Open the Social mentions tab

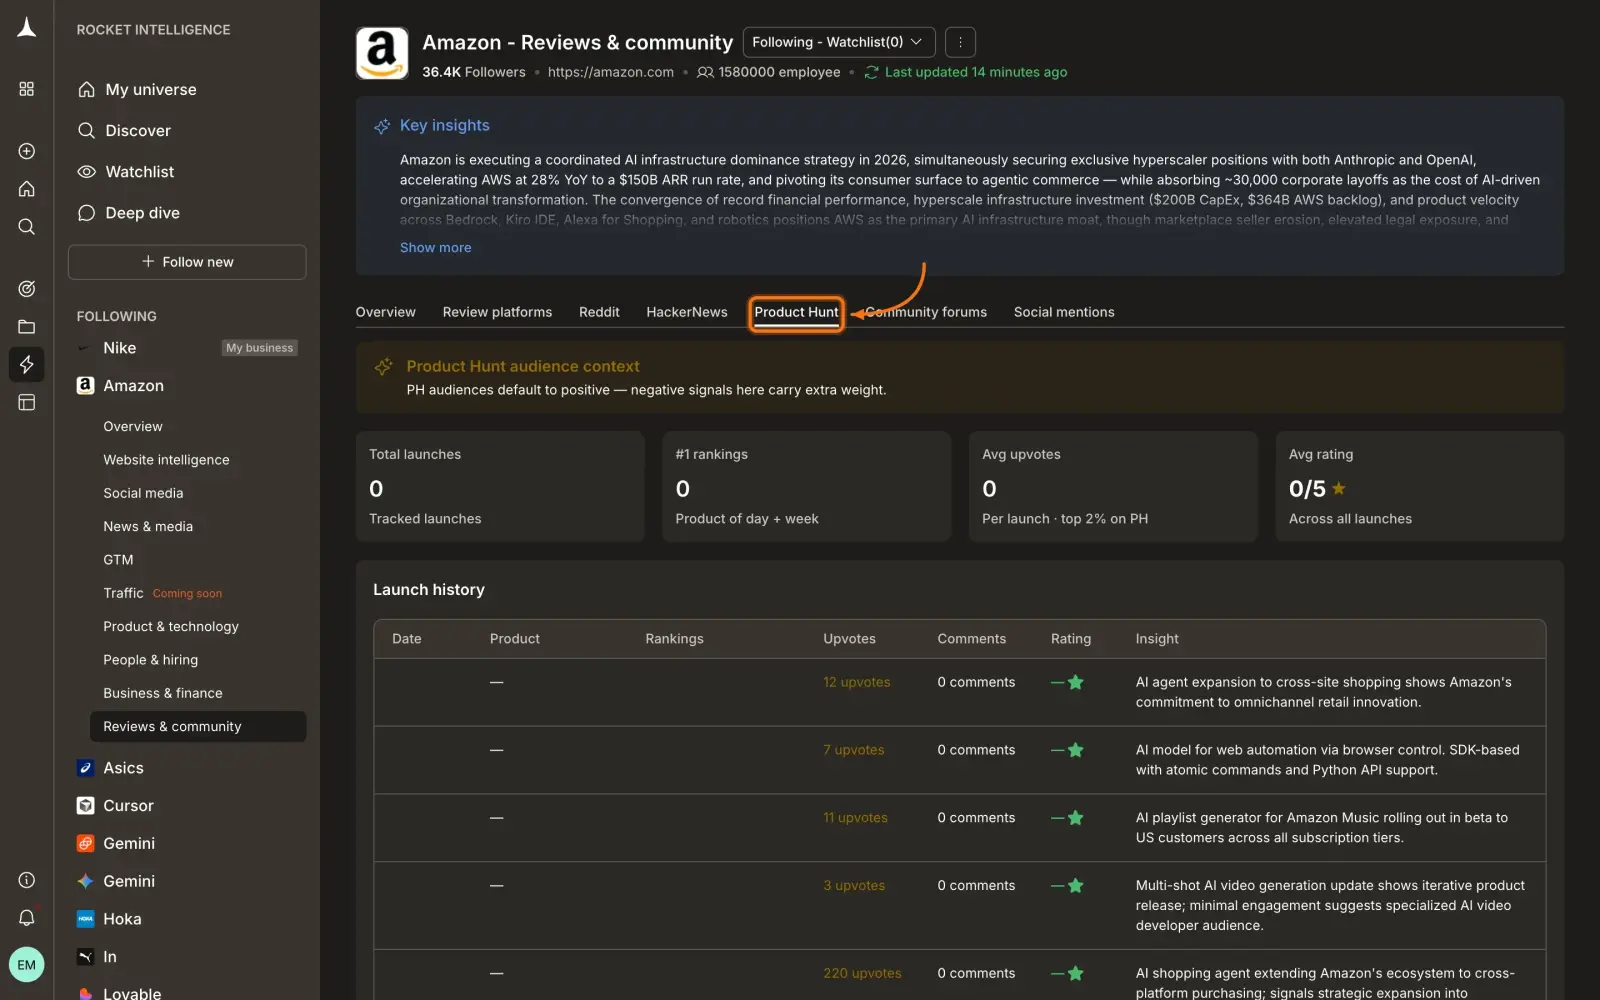1064,312
